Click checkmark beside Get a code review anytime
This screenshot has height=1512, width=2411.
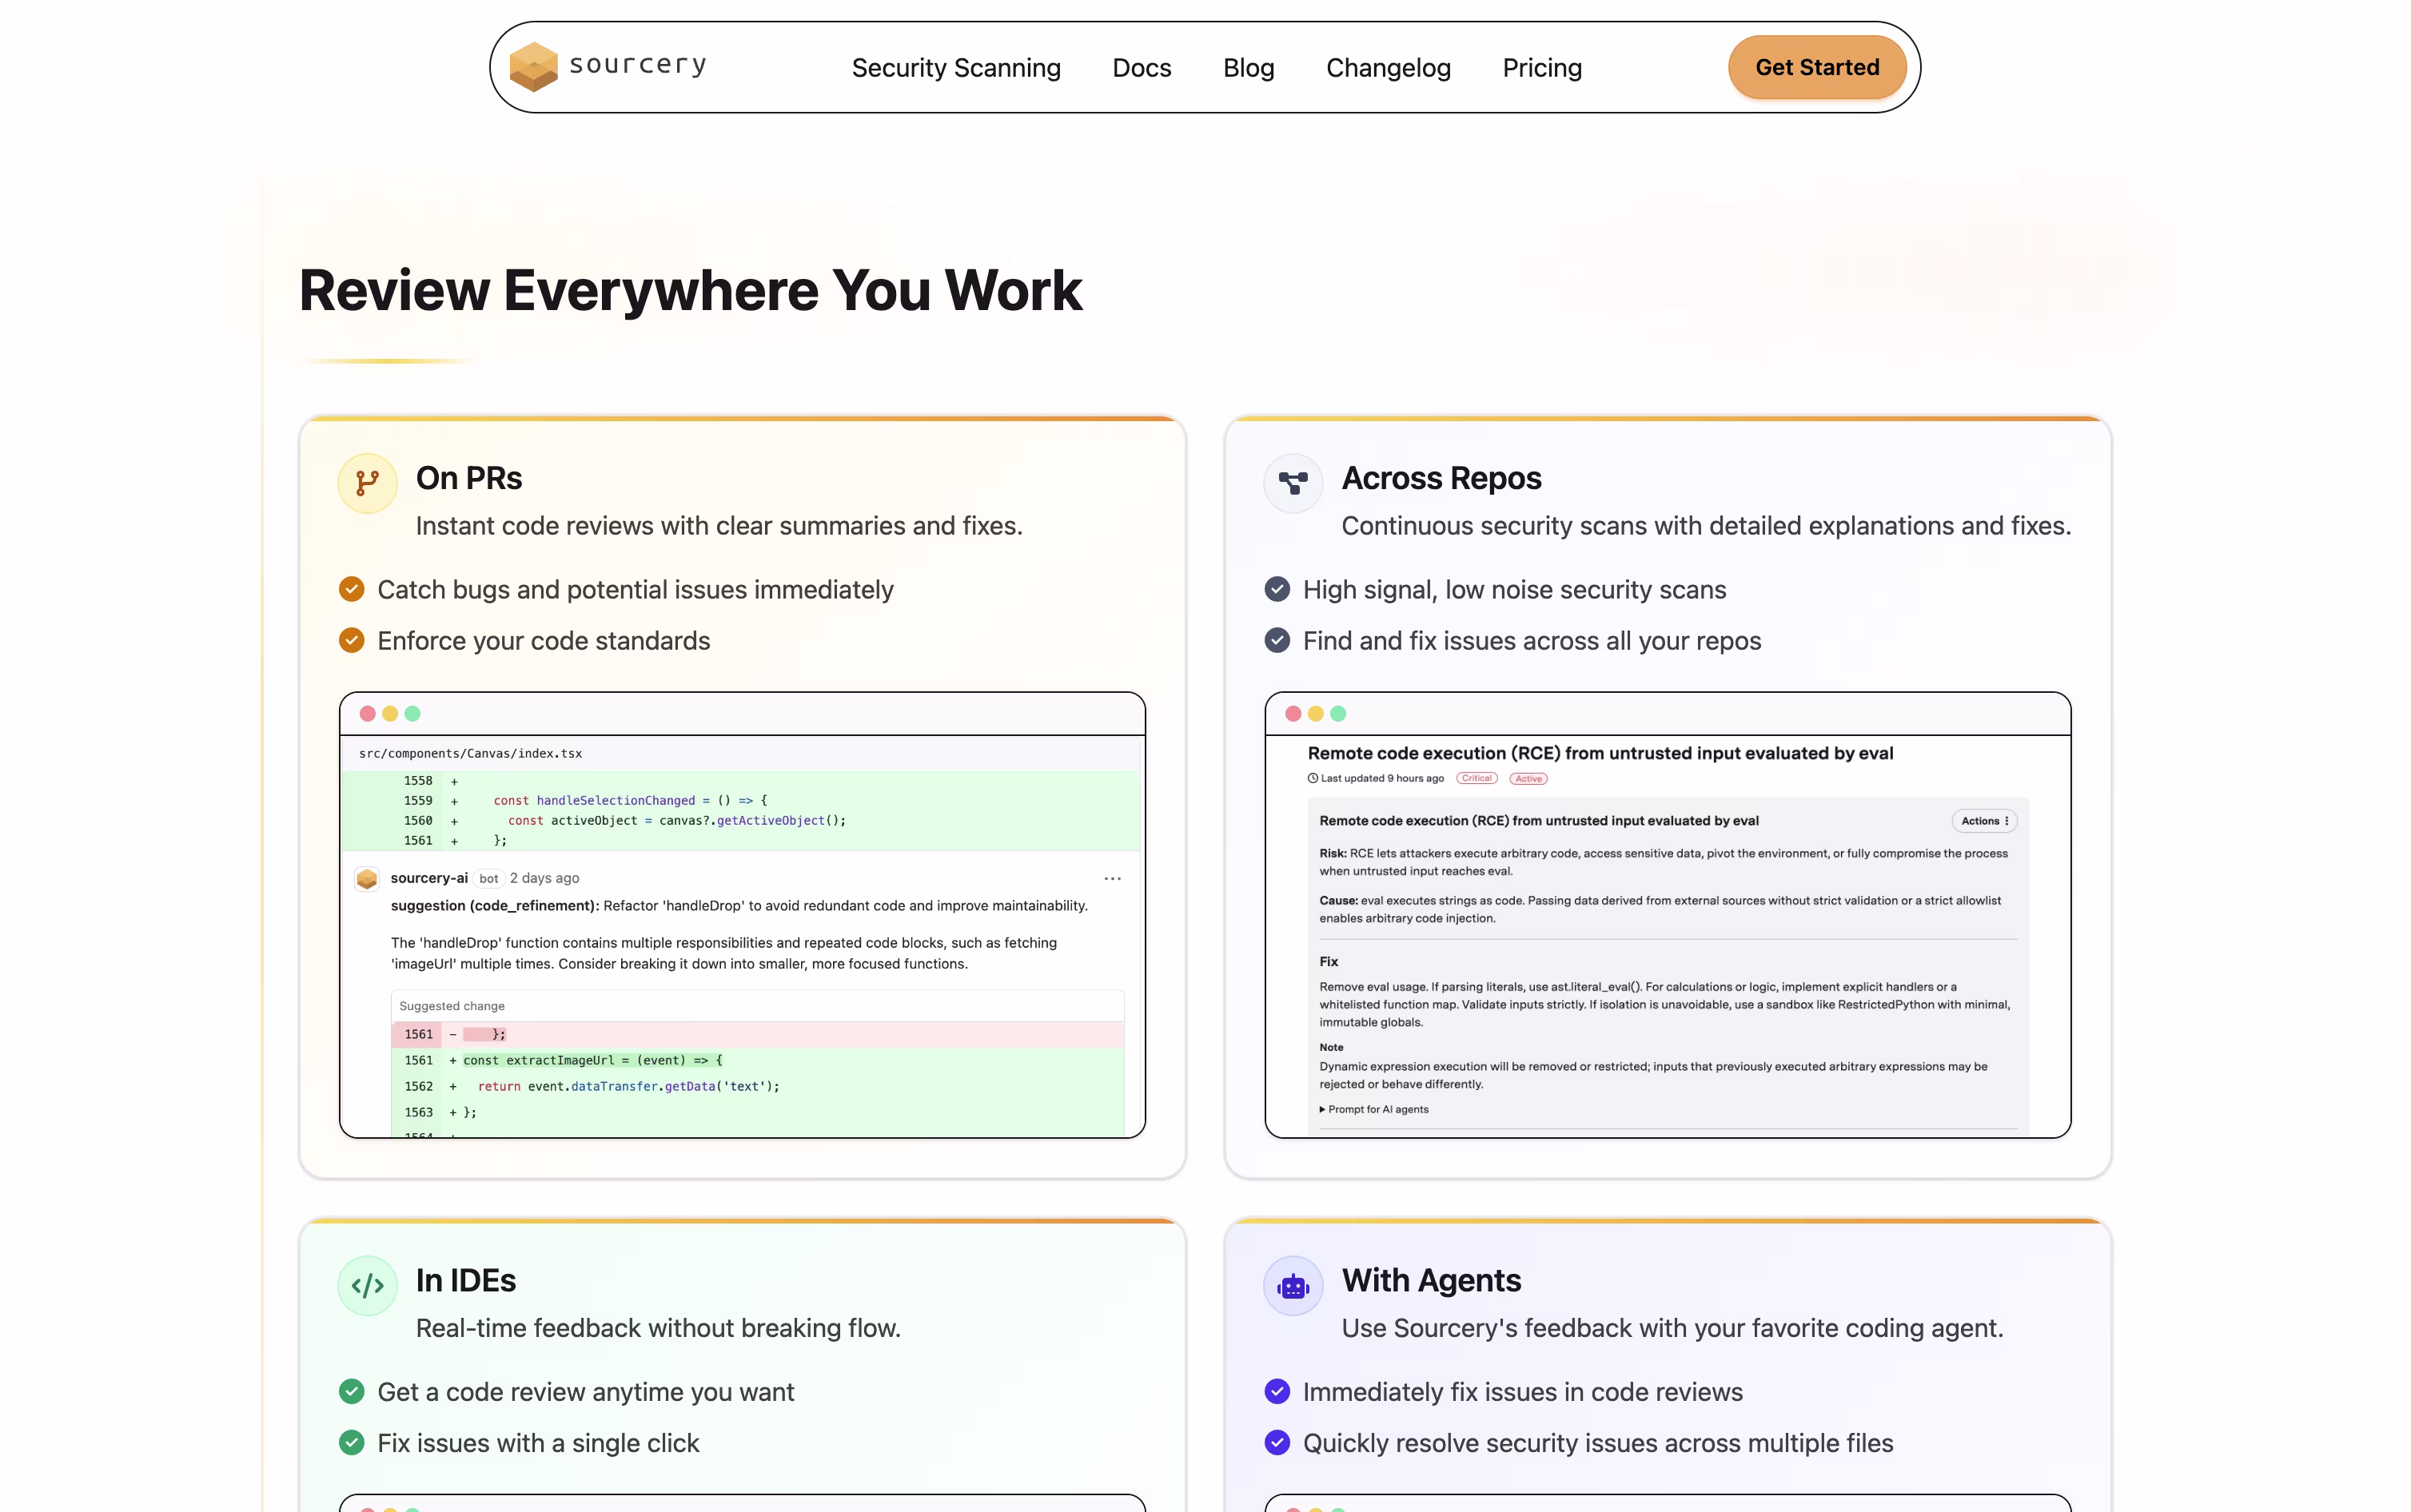351,1391
